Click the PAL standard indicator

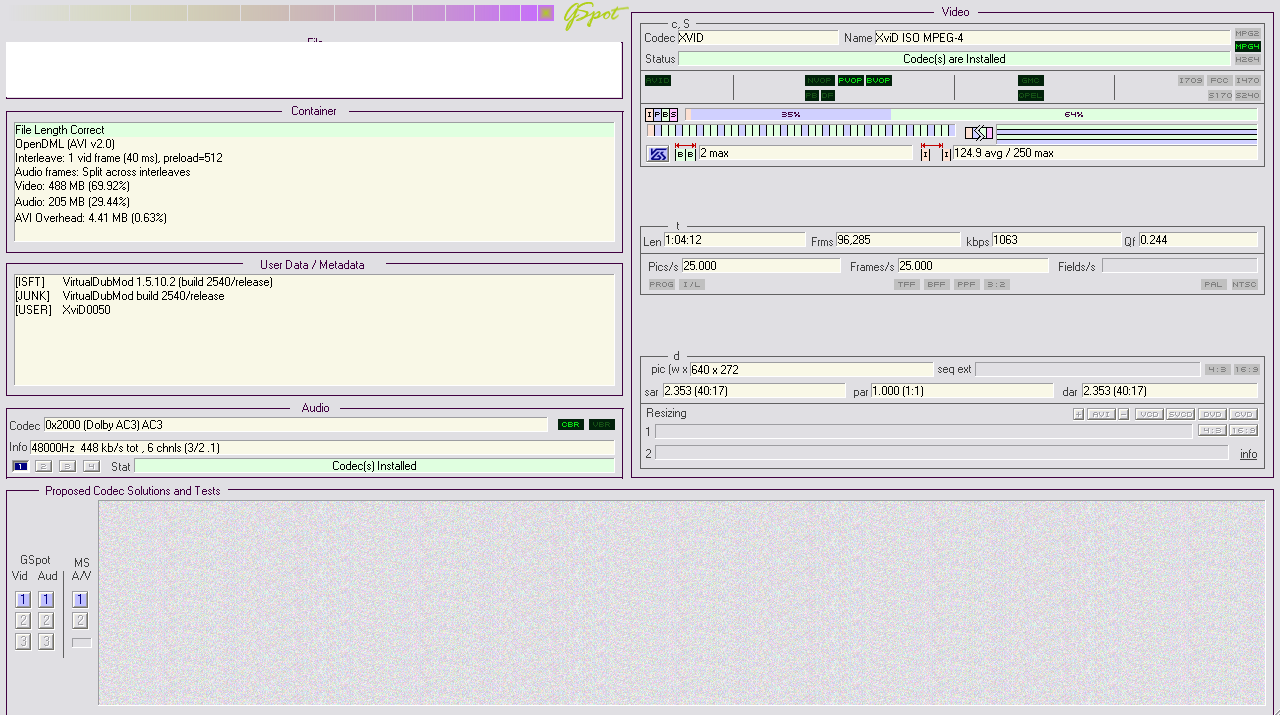click(1214, 285)
